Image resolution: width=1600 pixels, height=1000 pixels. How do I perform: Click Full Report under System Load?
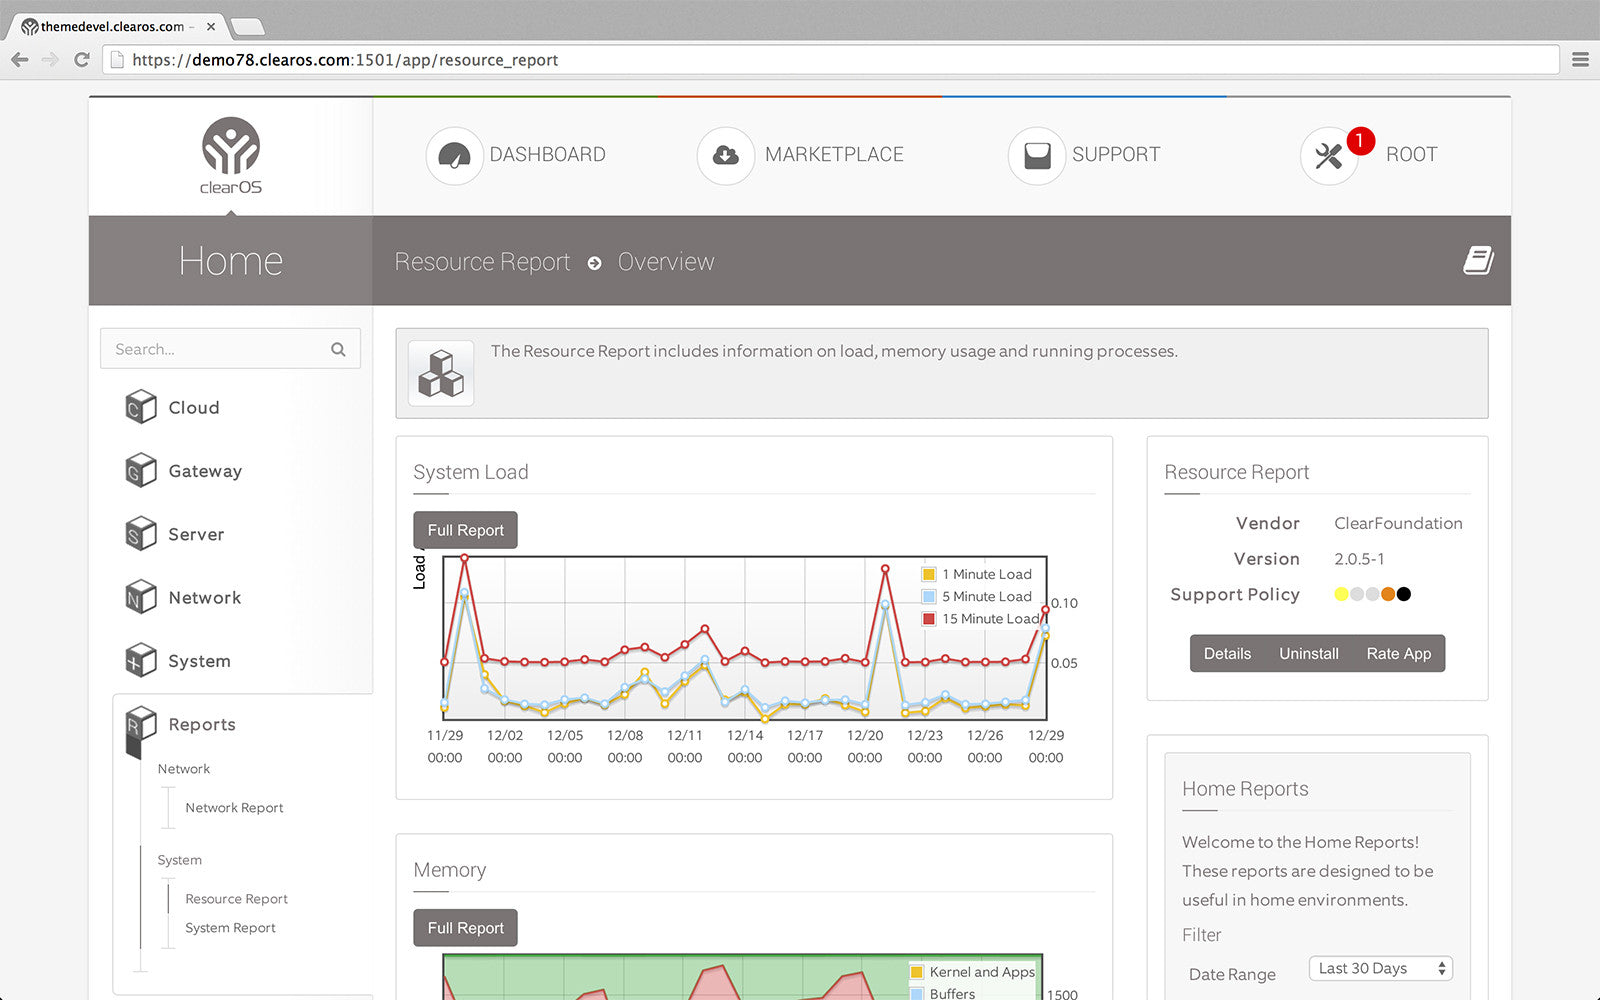464,530
